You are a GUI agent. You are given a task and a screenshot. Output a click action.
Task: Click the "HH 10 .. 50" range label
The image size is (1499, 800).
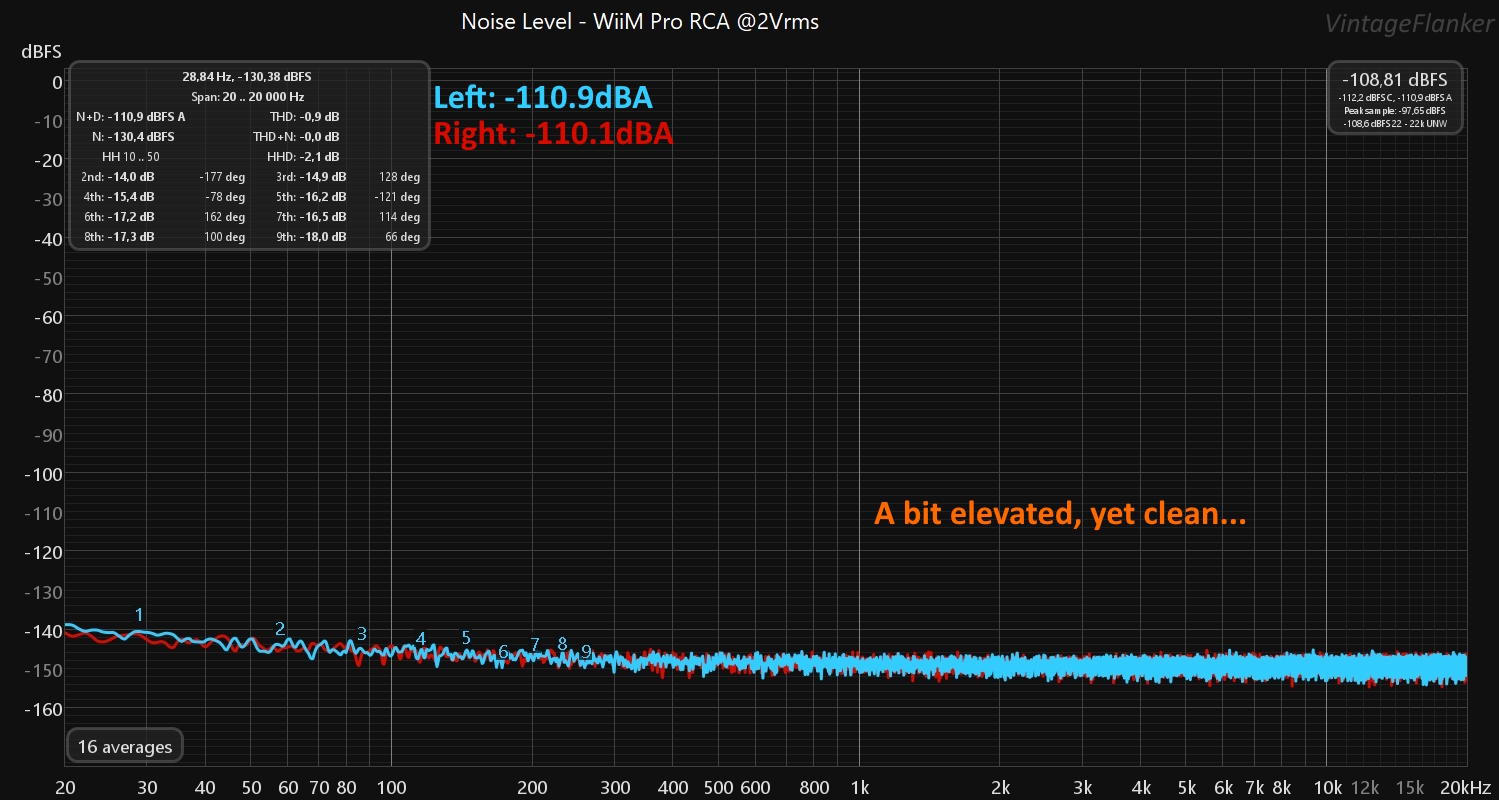(x=131, y=157)
